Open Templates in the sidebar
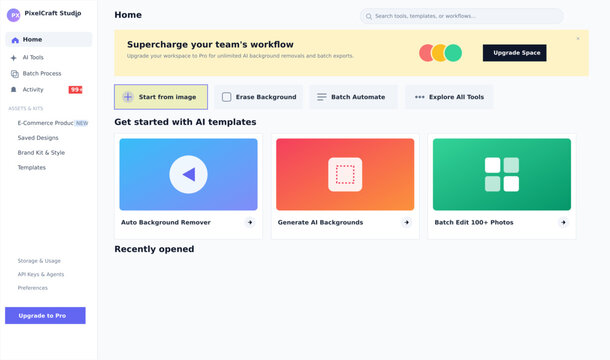This screenshot has height=360, width=610. click(x=32, y=167)
